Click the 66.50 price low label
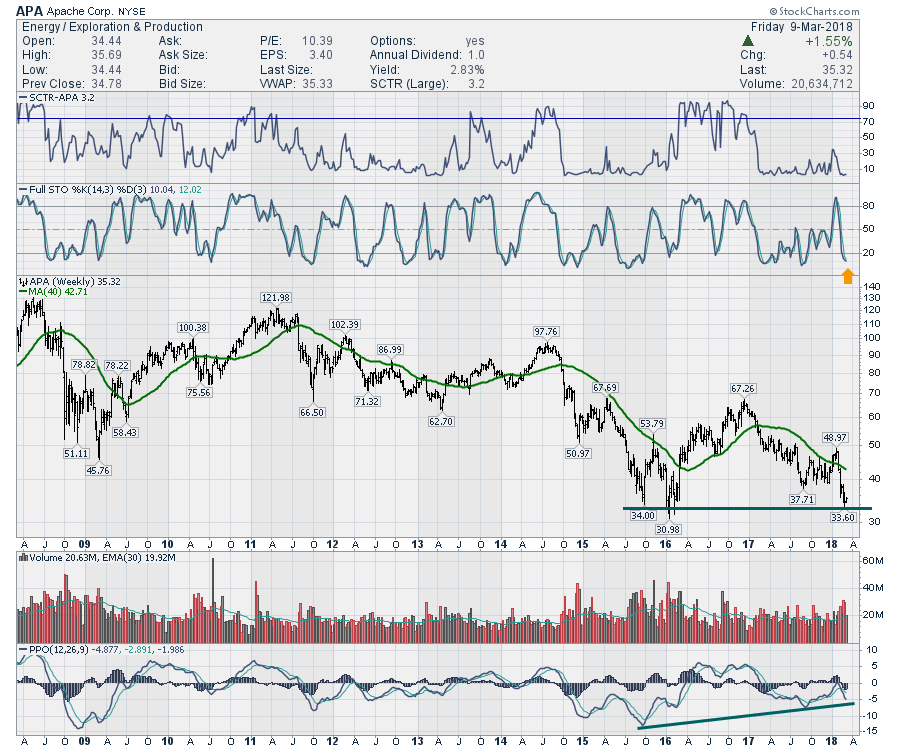 click(x=312, y=413)
